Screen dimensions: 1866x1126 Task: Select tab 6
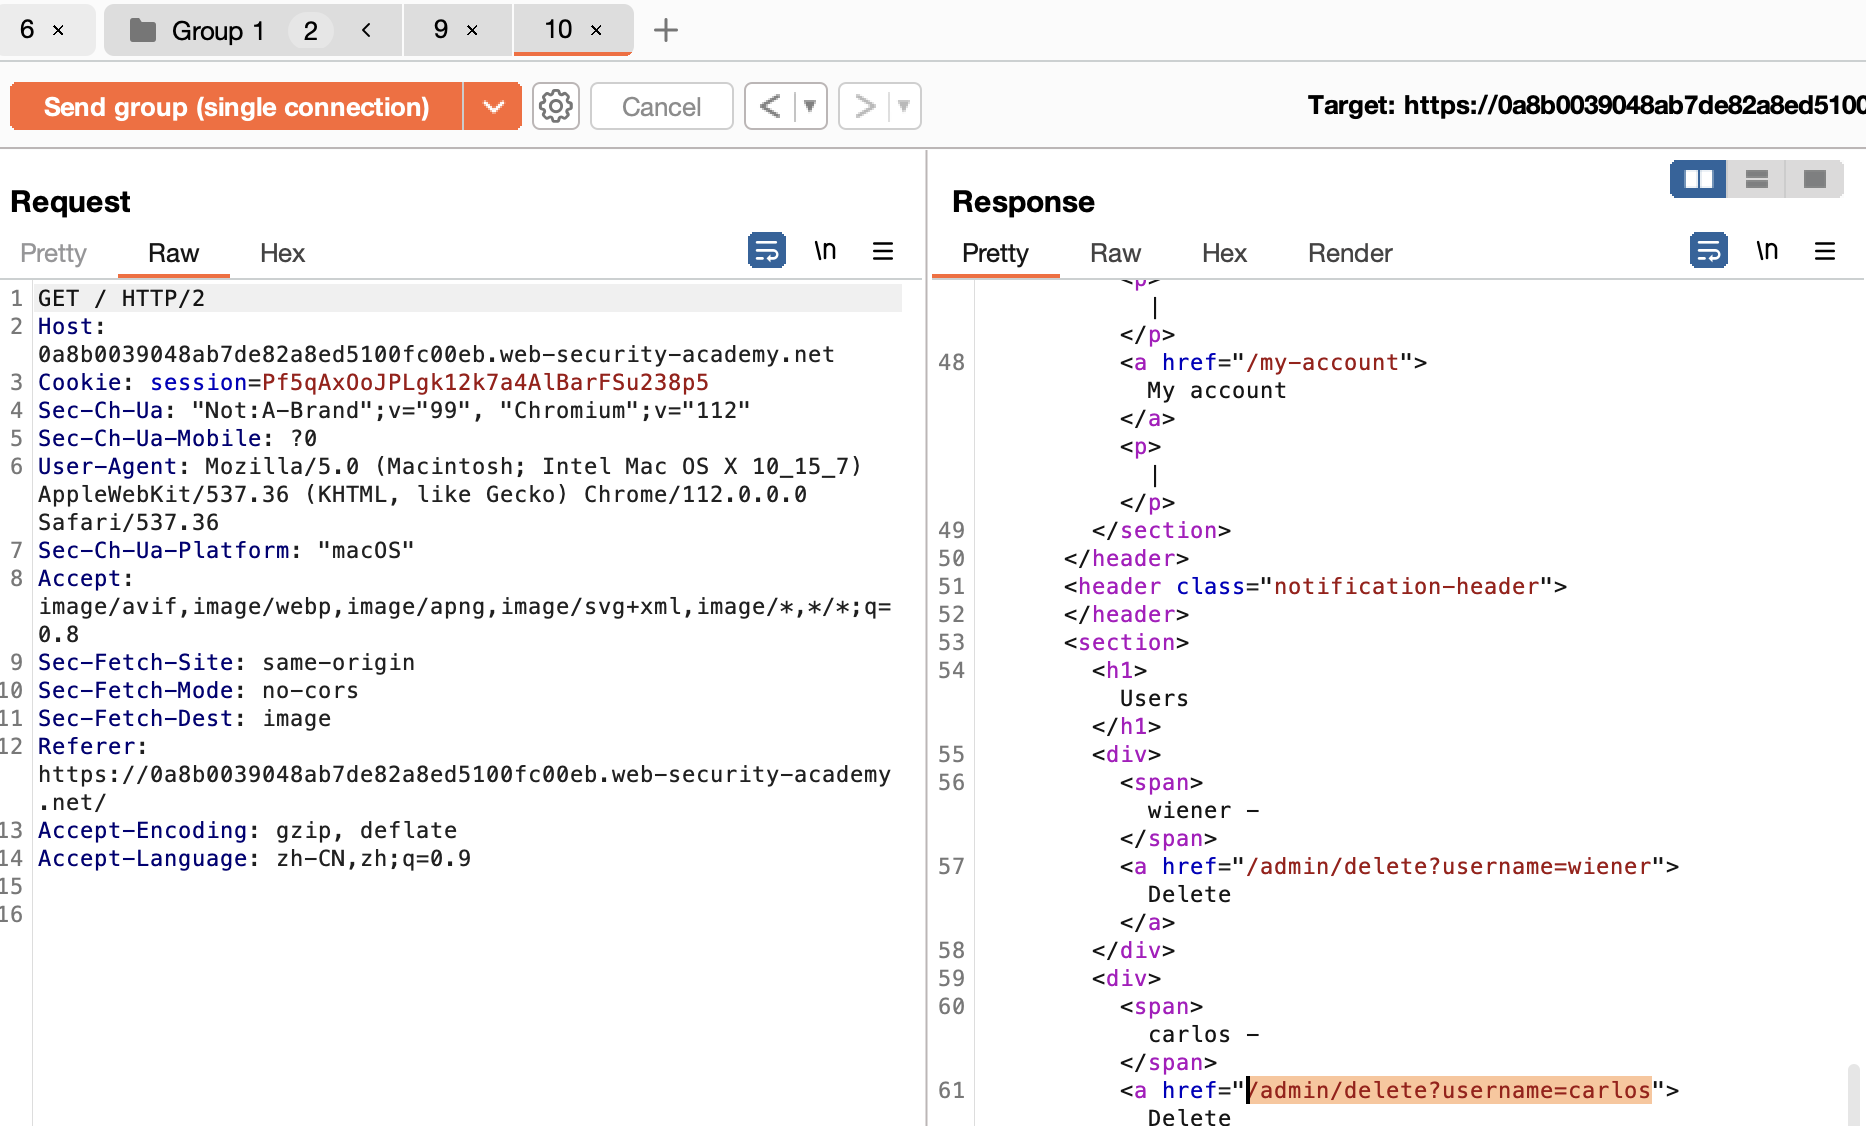click(27, 30)
